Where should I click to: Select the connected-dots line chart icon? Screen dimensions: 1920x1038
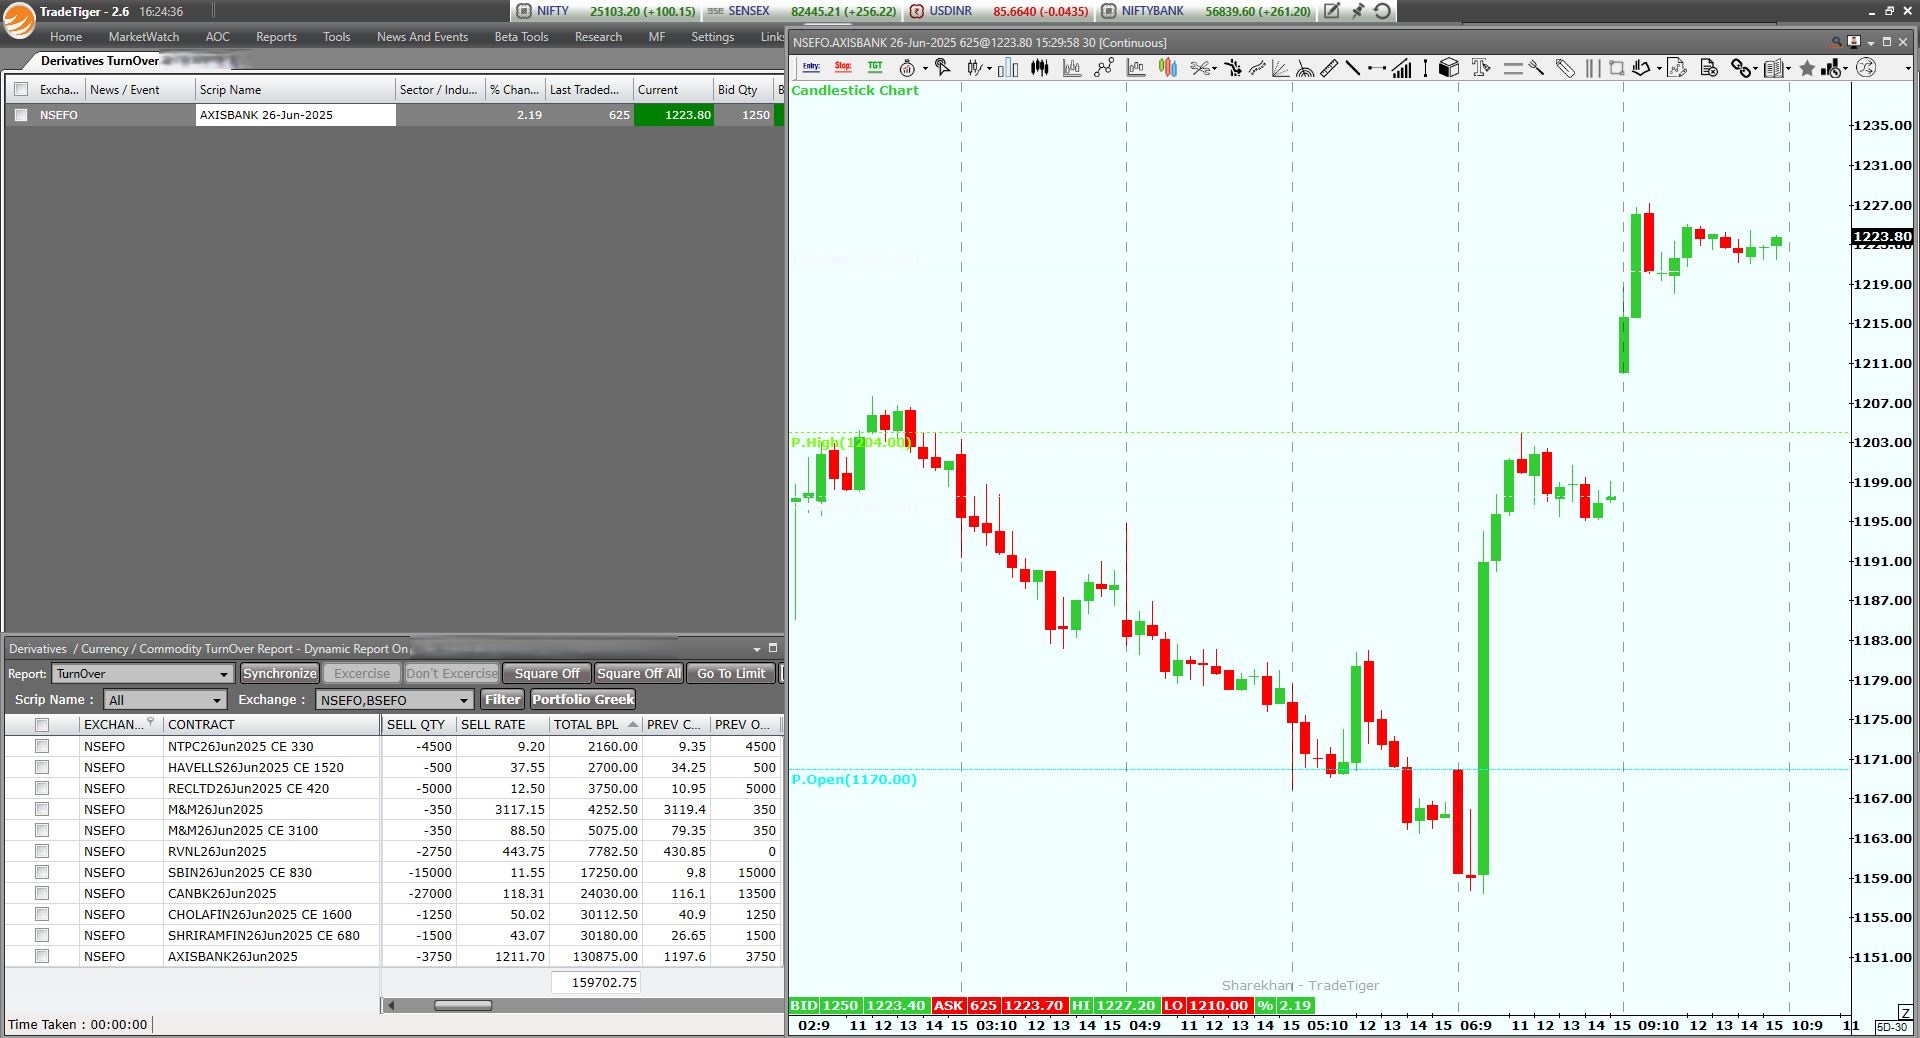coord(1104,68)
